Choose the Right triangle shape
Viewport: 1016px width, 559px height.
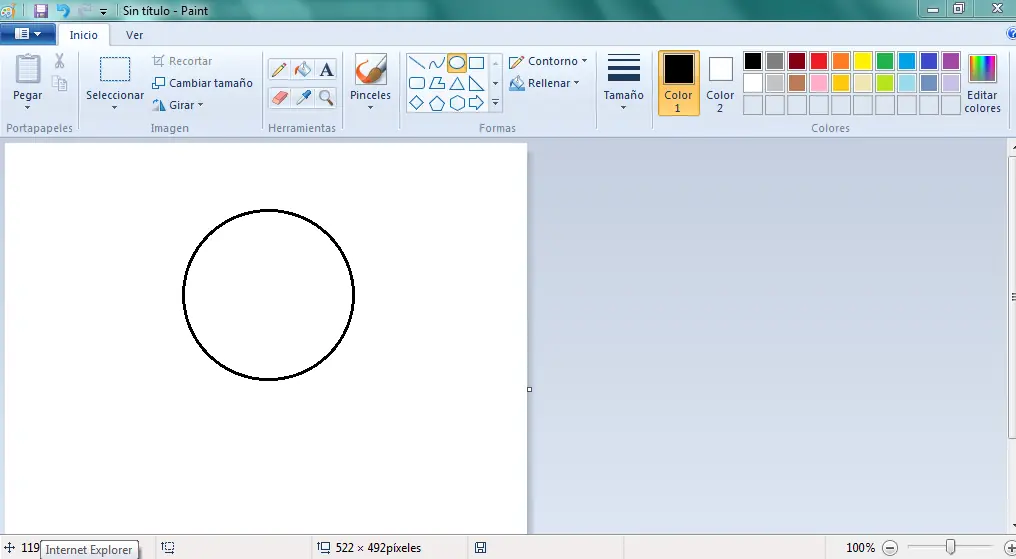pyautogui.click(x=476, y=83)
